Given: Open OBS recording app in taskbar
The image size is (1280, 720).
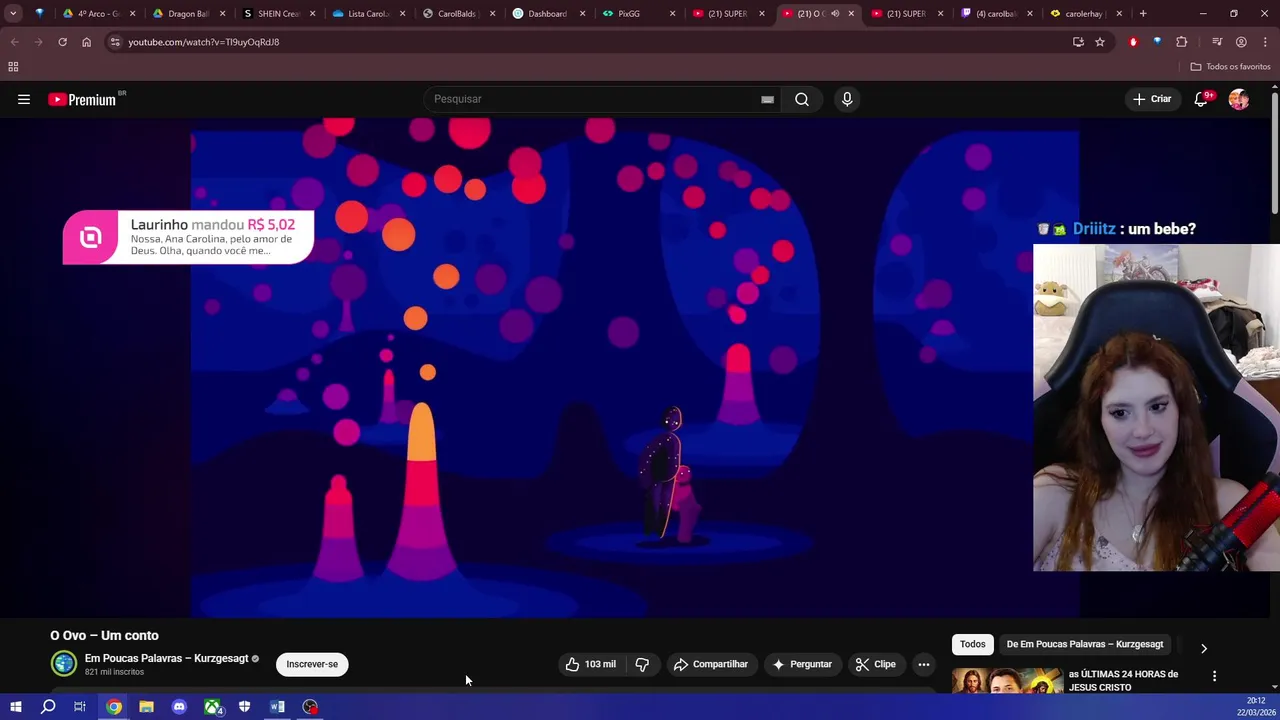Looking at the screenshot, I should (x=310, y=707).
